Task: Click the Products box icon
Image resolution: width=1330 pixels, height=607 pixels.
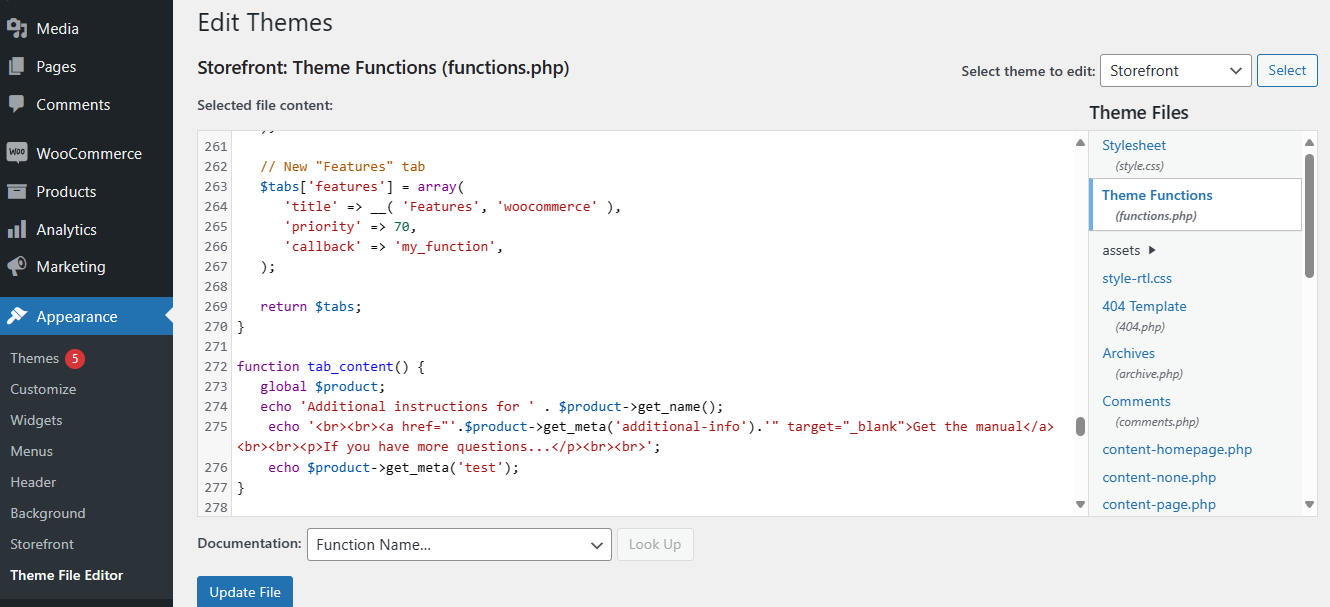Action: [x=16, y=191]
